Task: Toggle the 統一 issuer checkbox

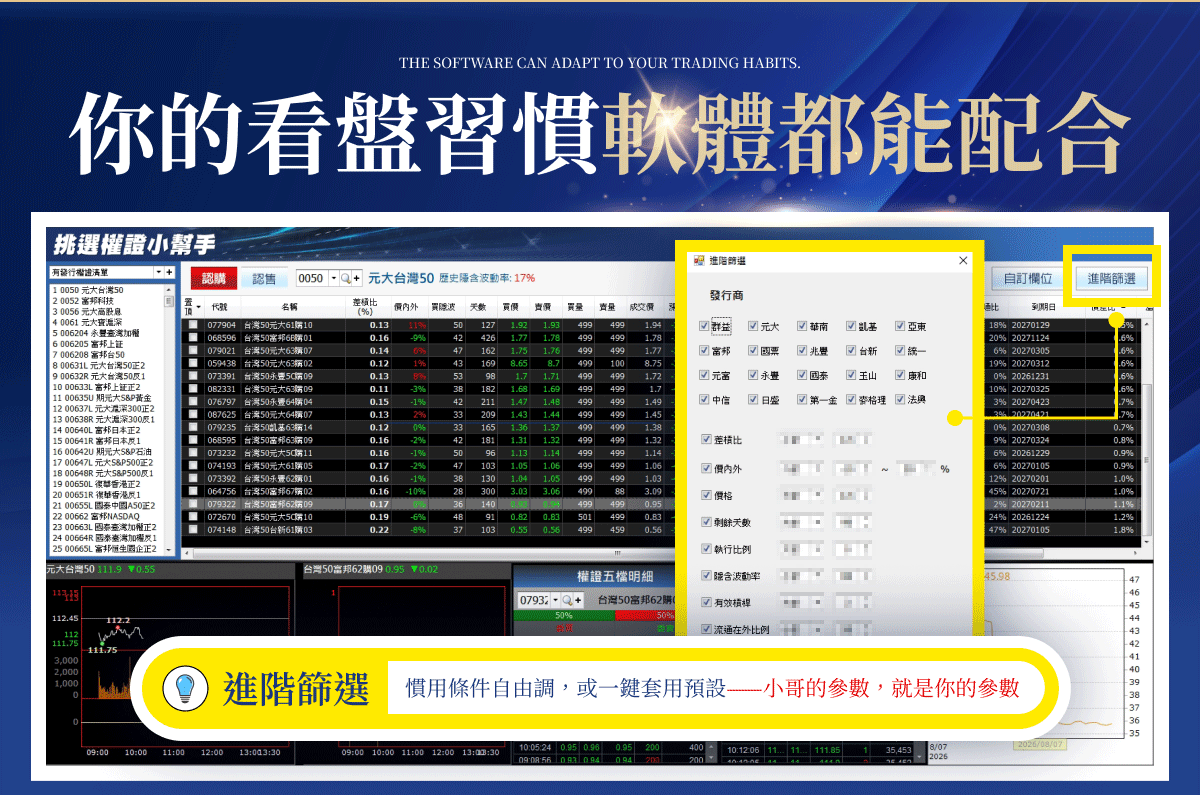Action: pyautogui.click(x=900, y=351)
